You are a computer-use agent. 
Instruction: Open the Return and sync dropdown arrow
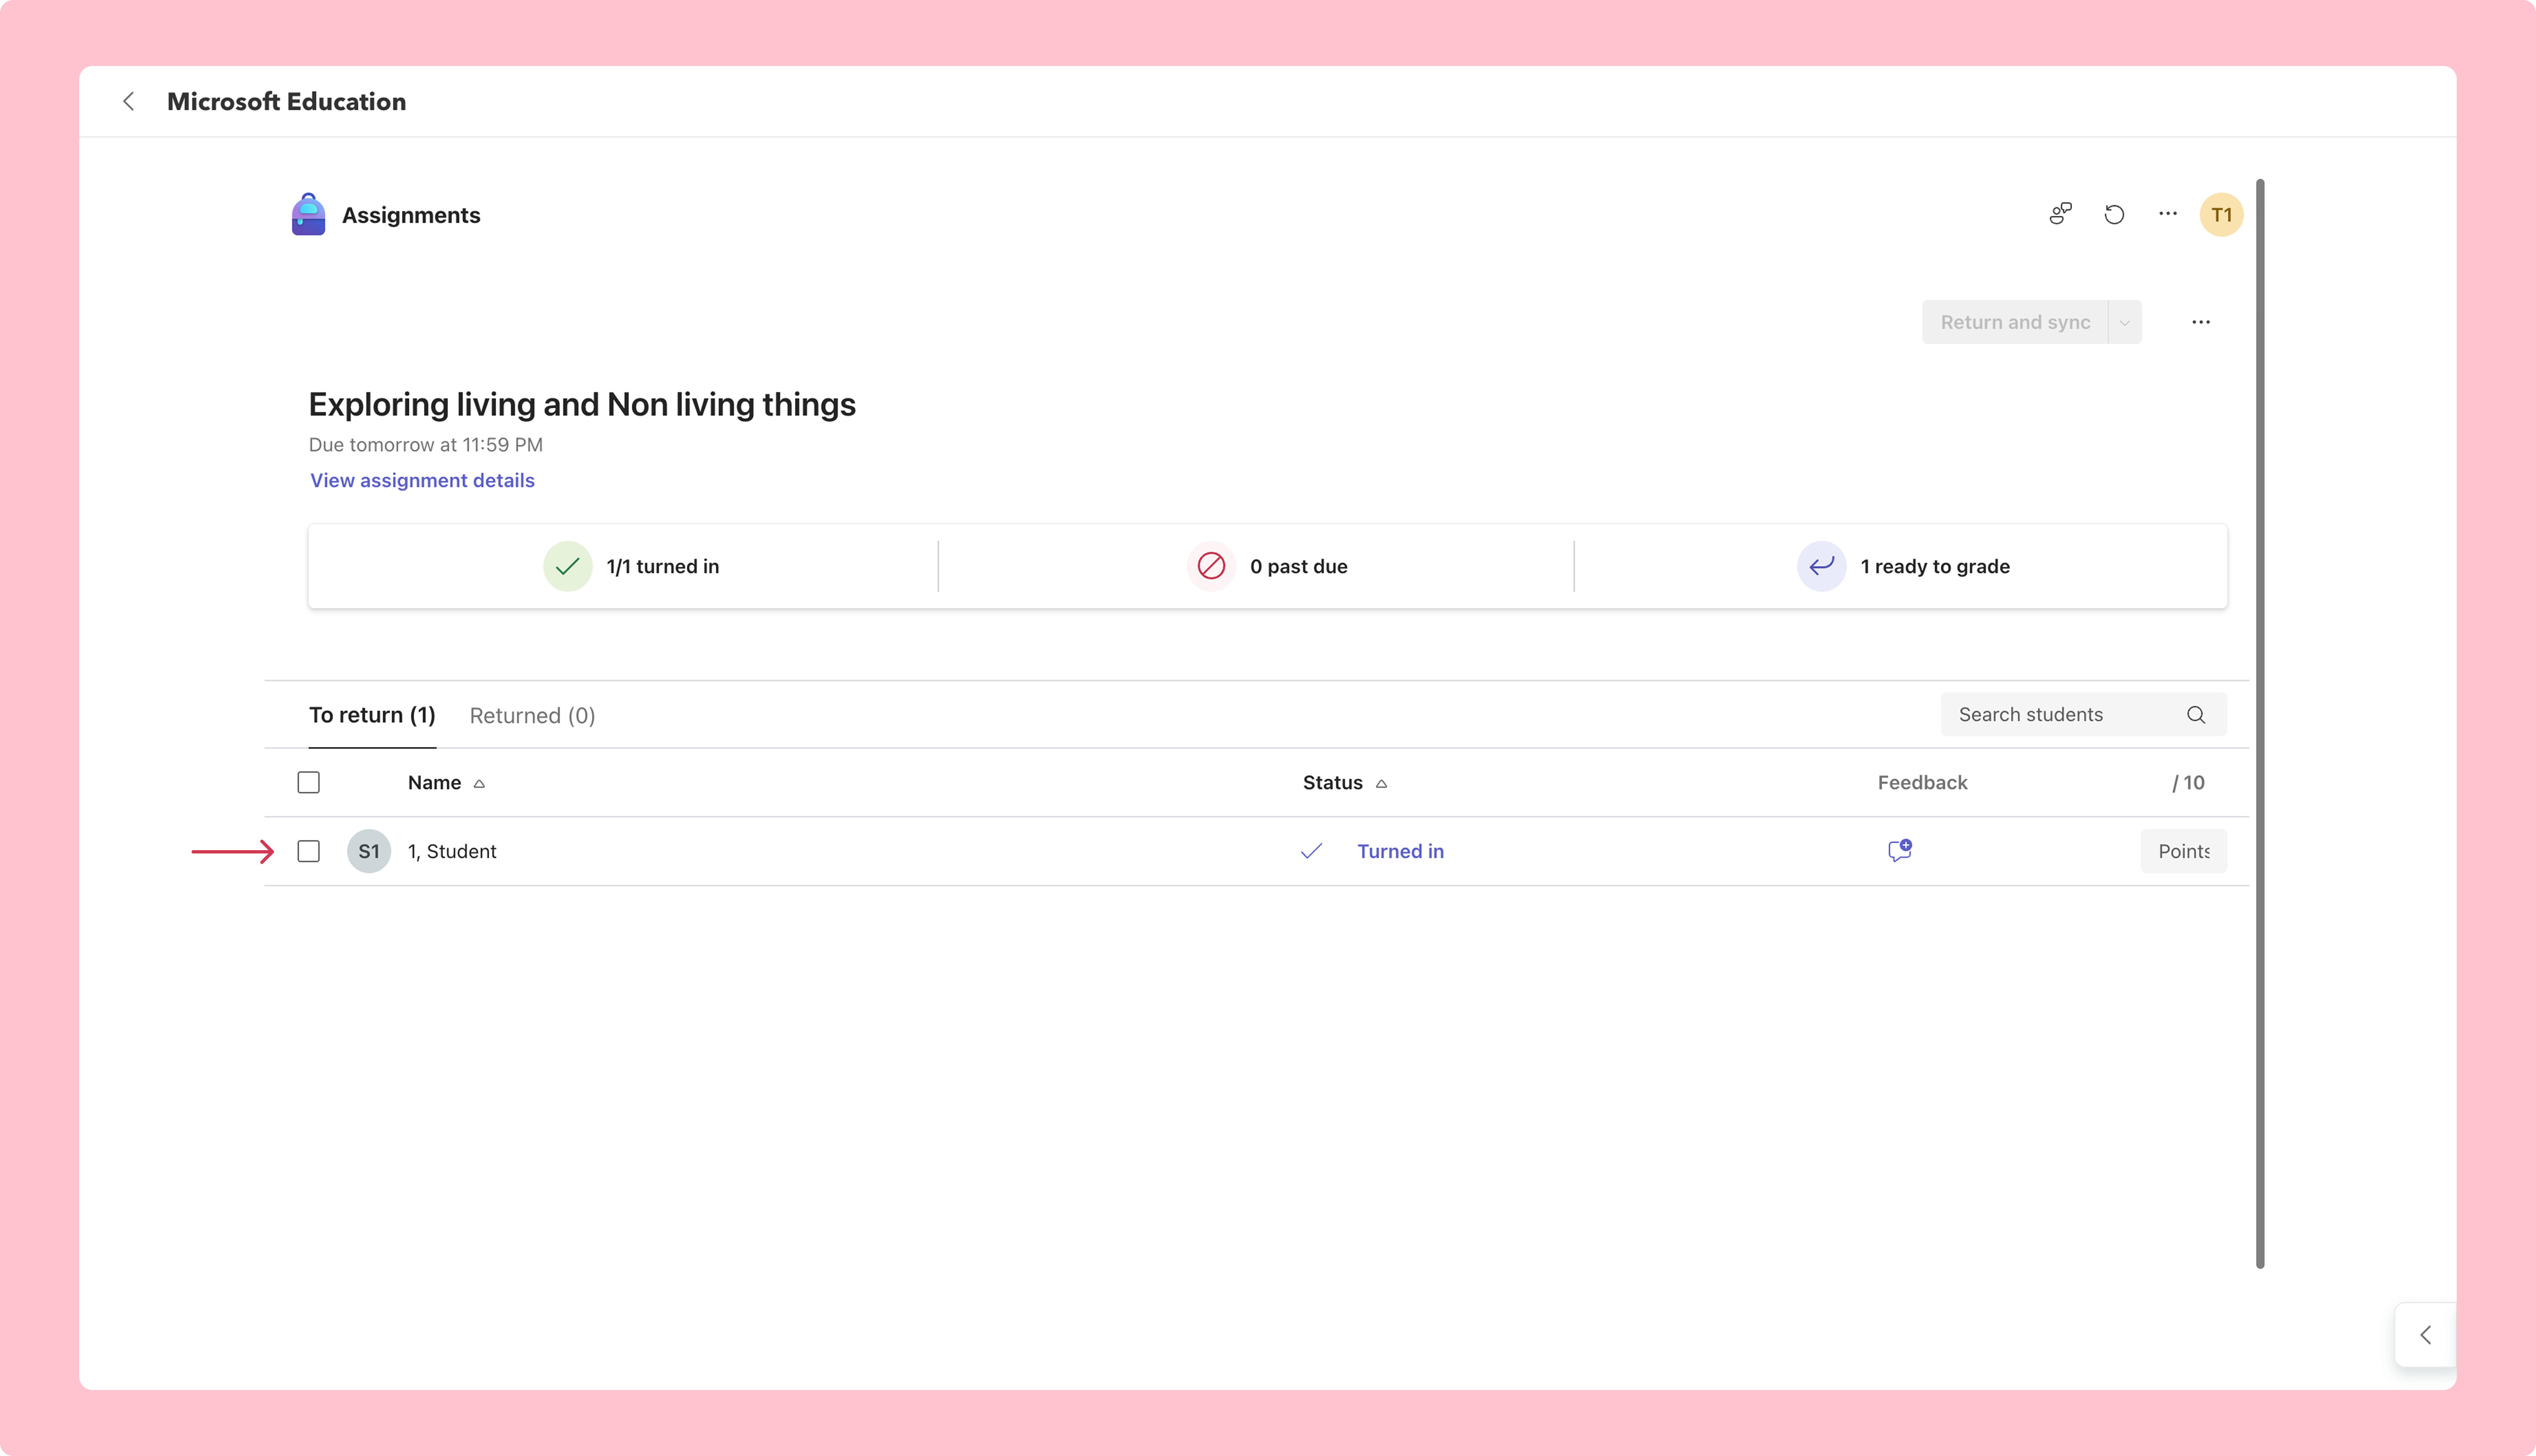[x=2125, y=322]
